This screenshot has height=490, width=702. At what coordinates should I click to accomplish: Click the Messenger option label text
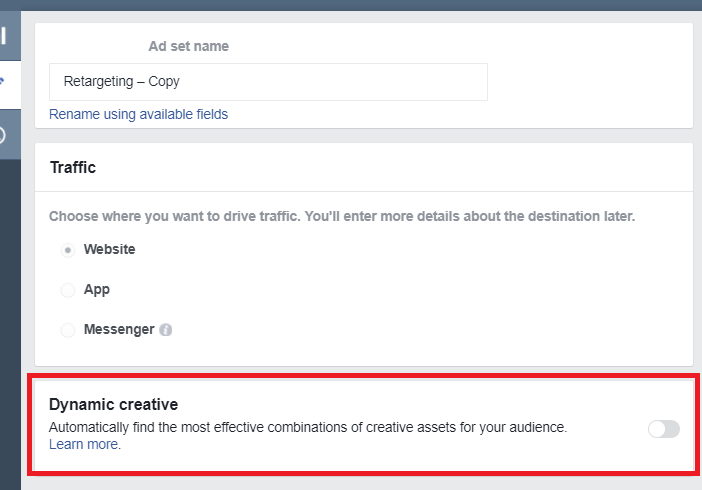pos(119,329)
